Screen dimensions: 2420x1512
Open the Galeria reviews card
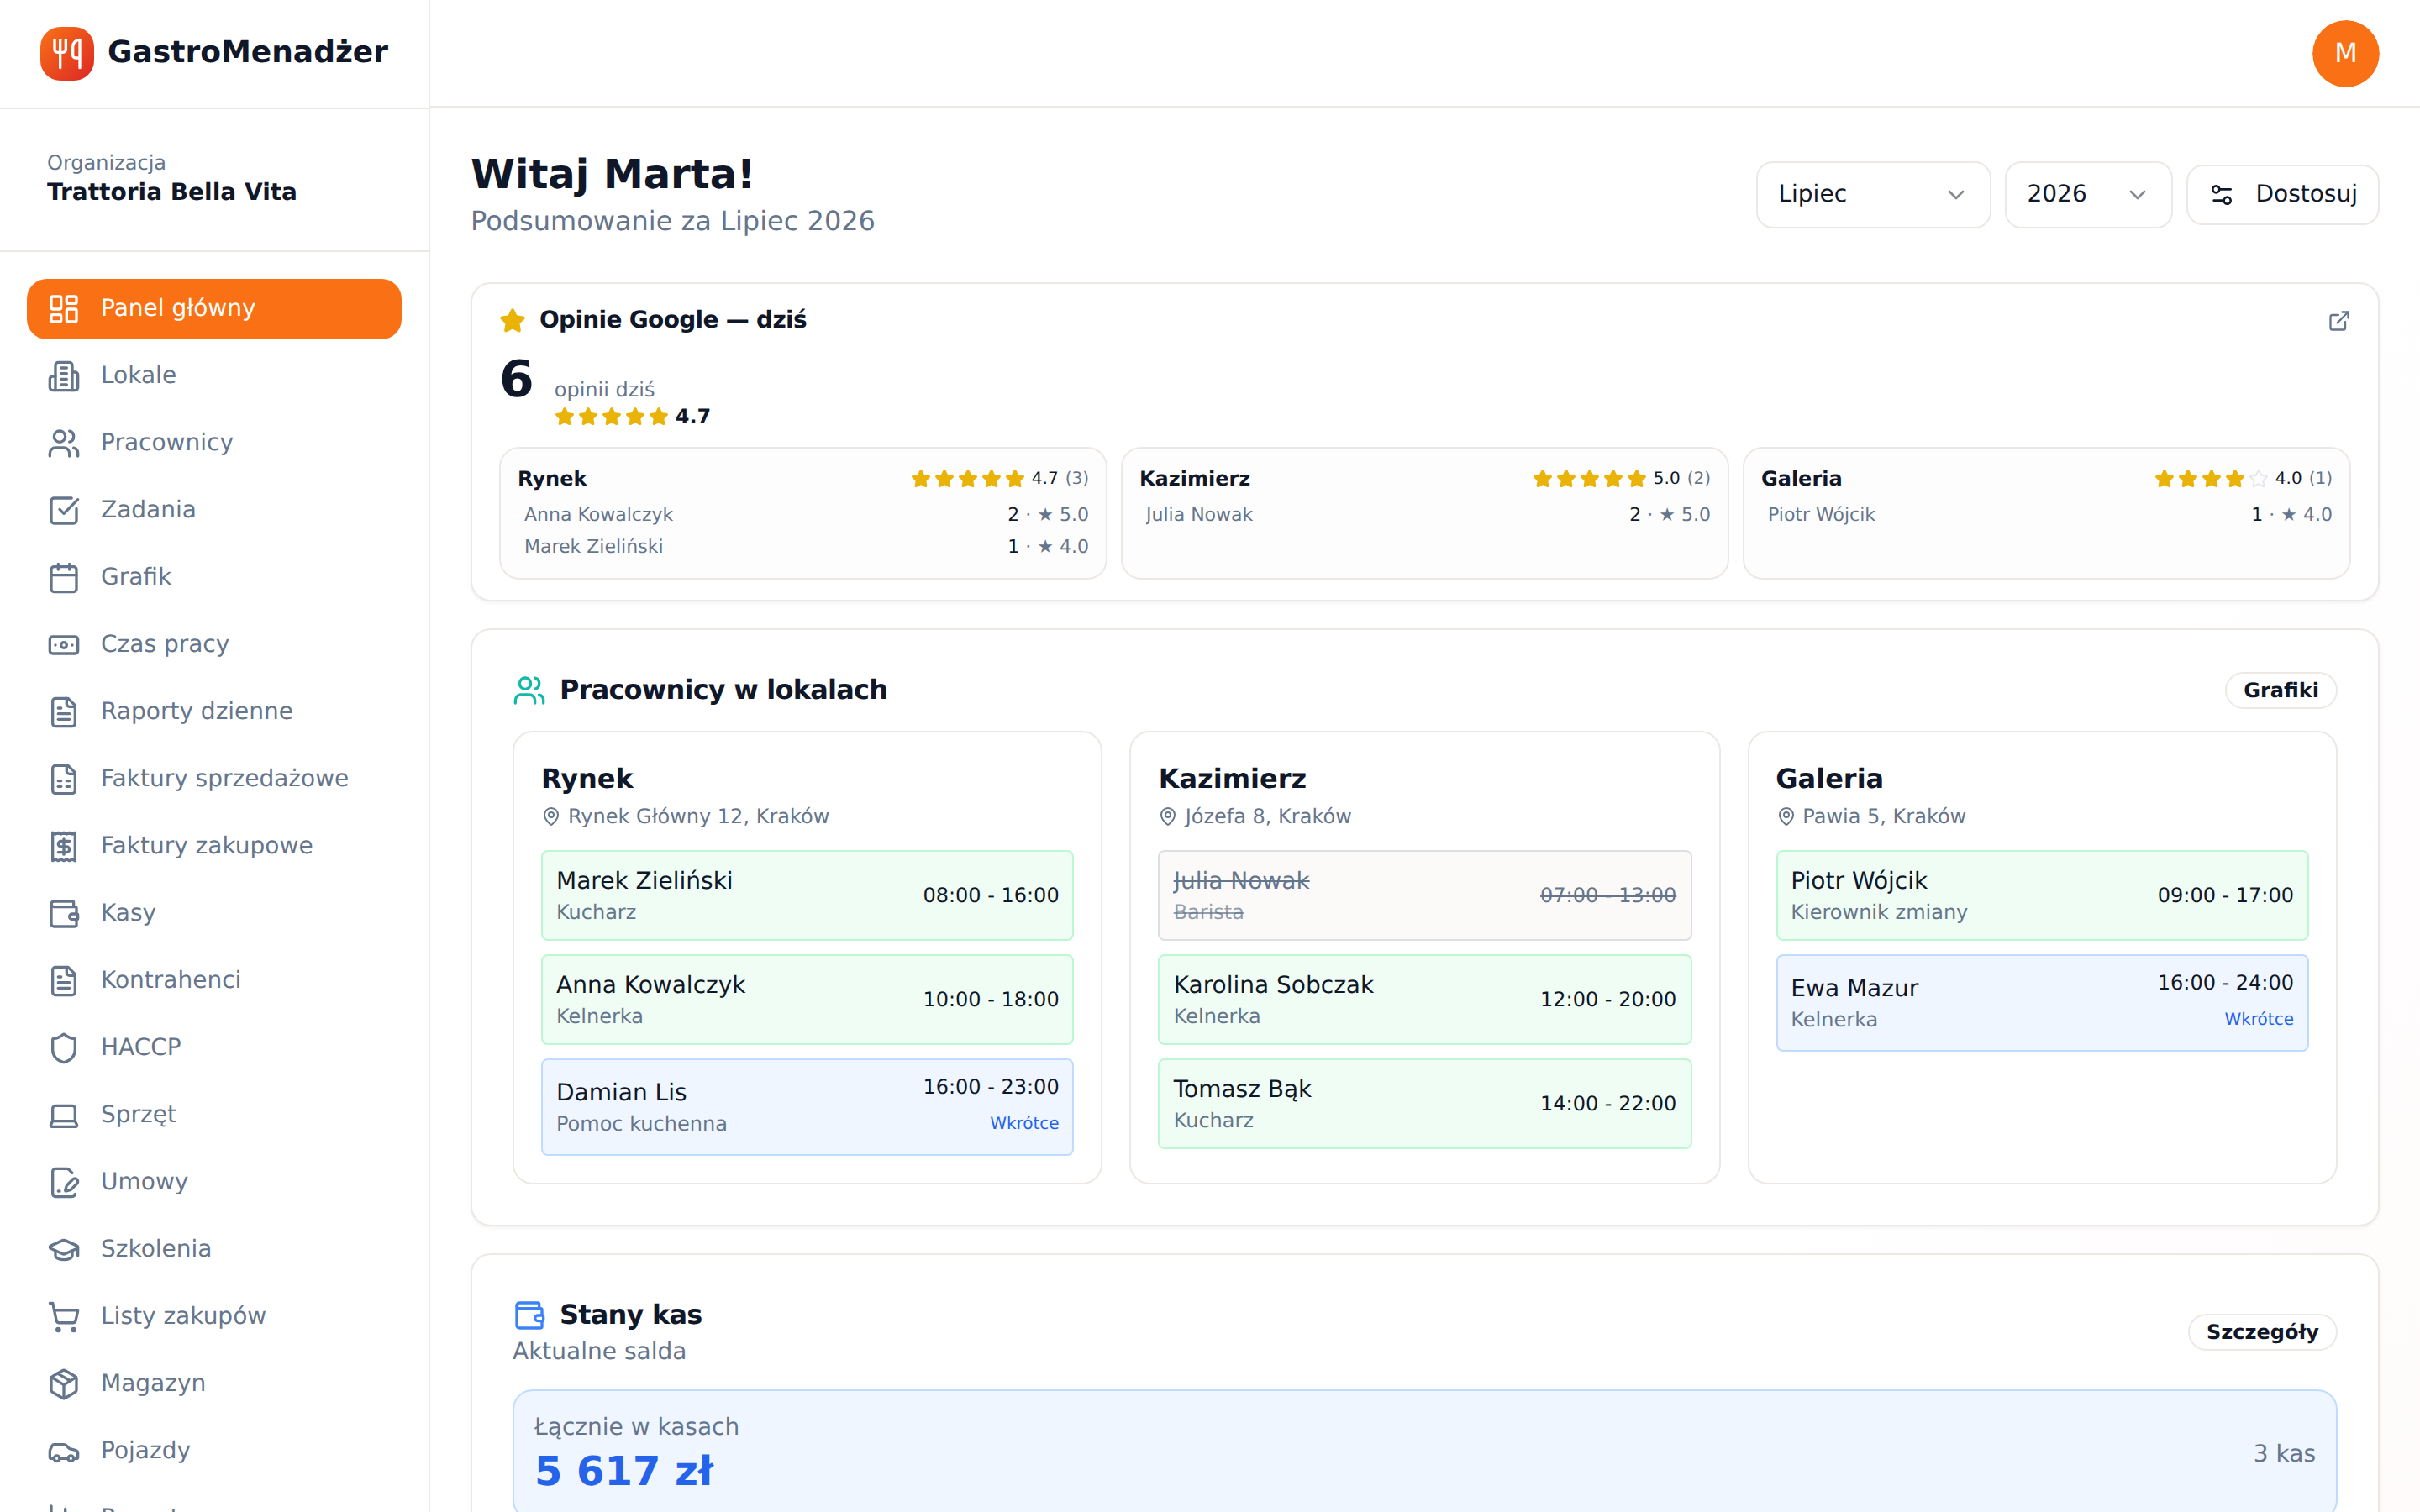tap(2046, 513)
